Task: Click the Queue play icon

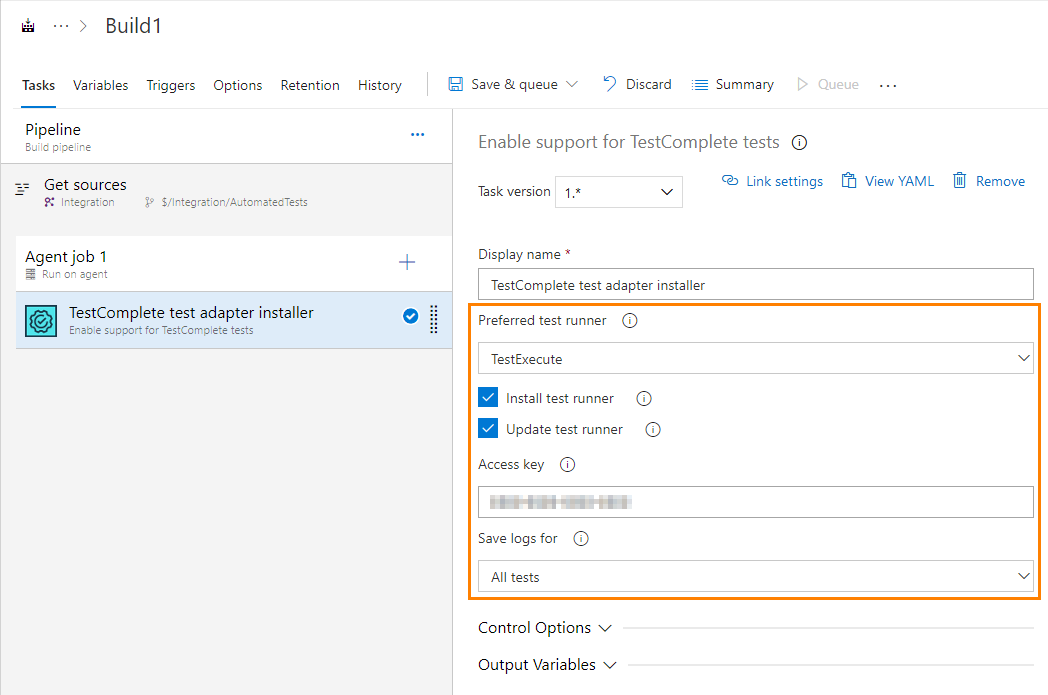Action: pos(802,84)
